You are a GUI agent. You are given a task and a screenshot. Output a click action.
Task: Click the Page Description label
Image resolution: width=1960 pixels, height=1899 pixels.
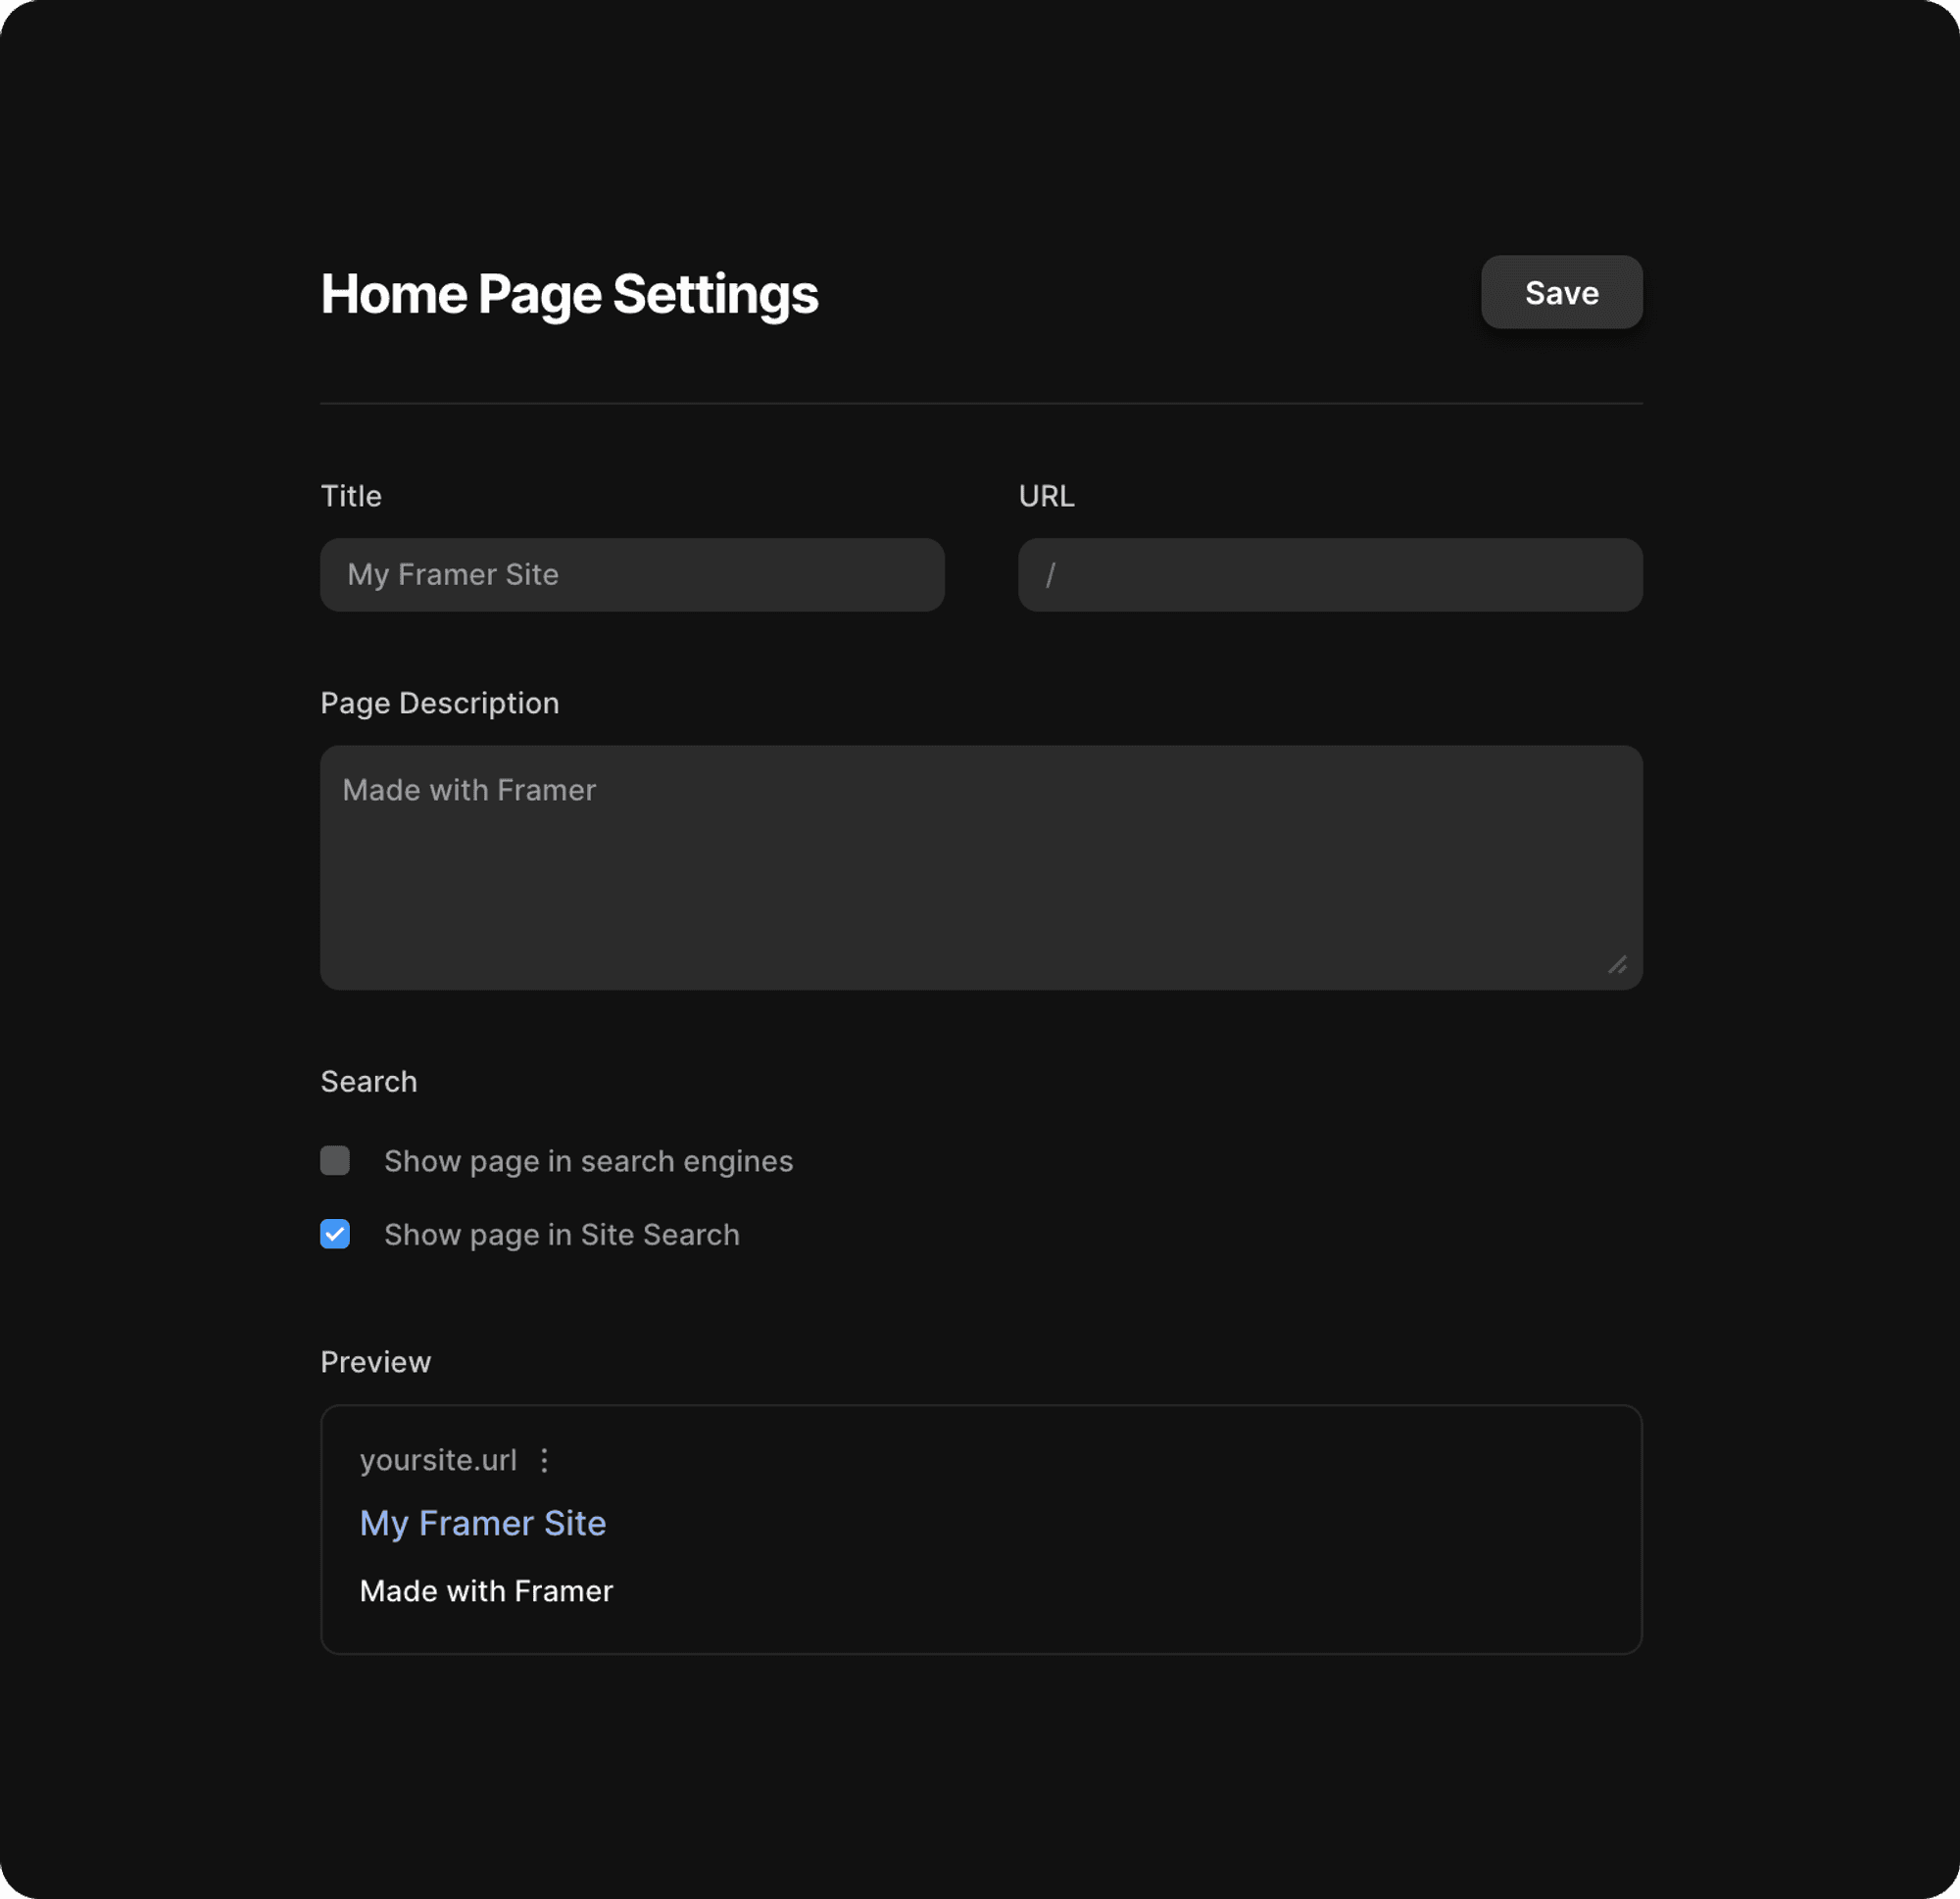(x=439, y=703)
